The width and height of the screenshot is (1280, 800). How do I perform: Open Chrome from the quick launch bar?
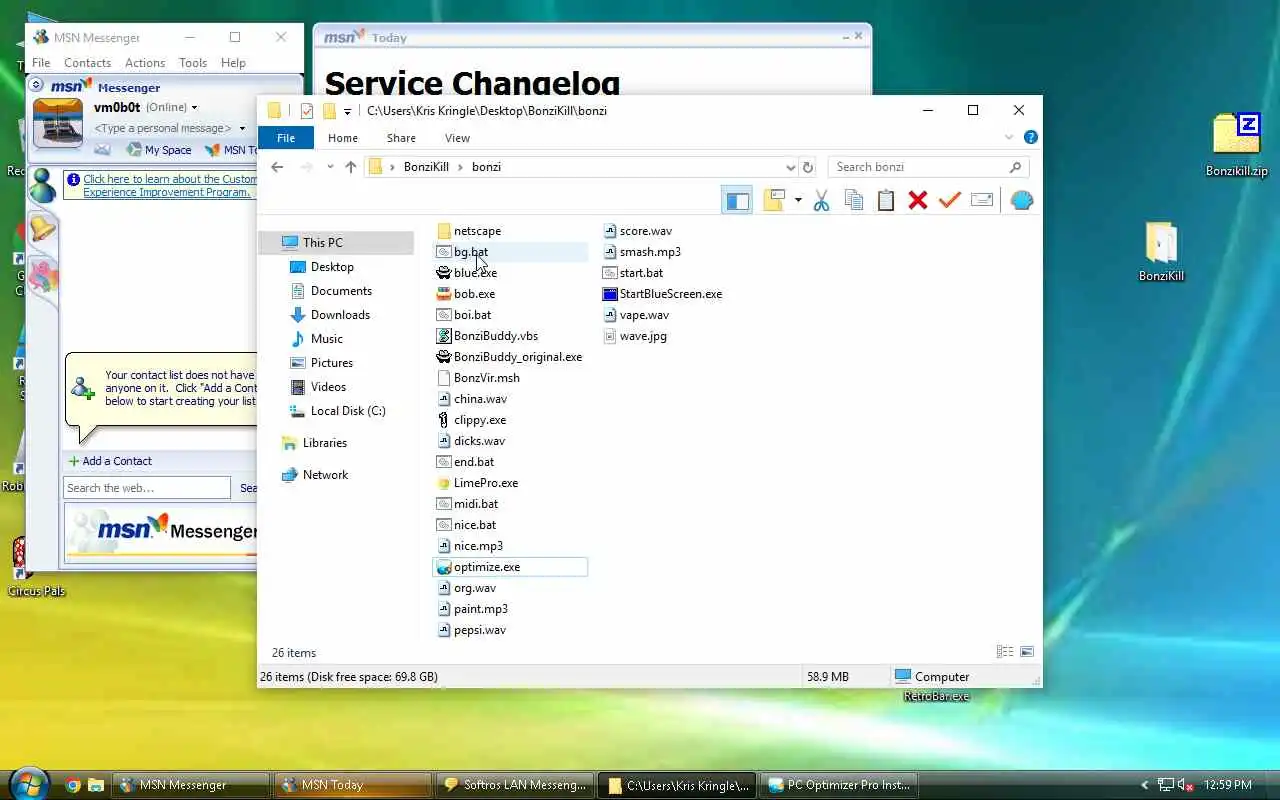(x=73, y=785)
